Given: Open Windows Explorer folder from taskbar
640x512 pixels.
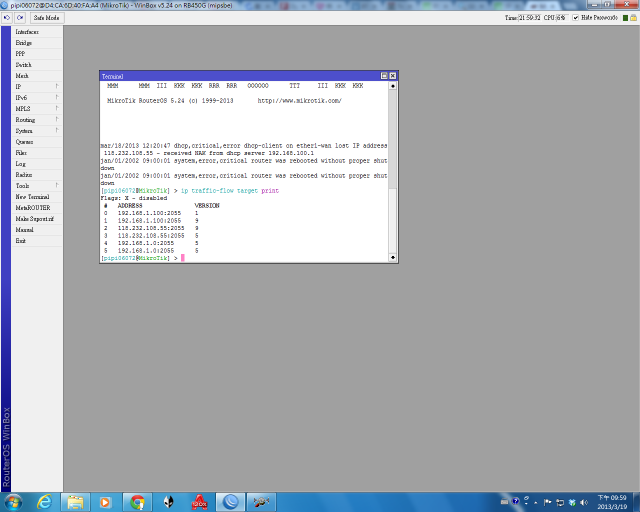Looking at the screenshot, I should pos(75,502).
